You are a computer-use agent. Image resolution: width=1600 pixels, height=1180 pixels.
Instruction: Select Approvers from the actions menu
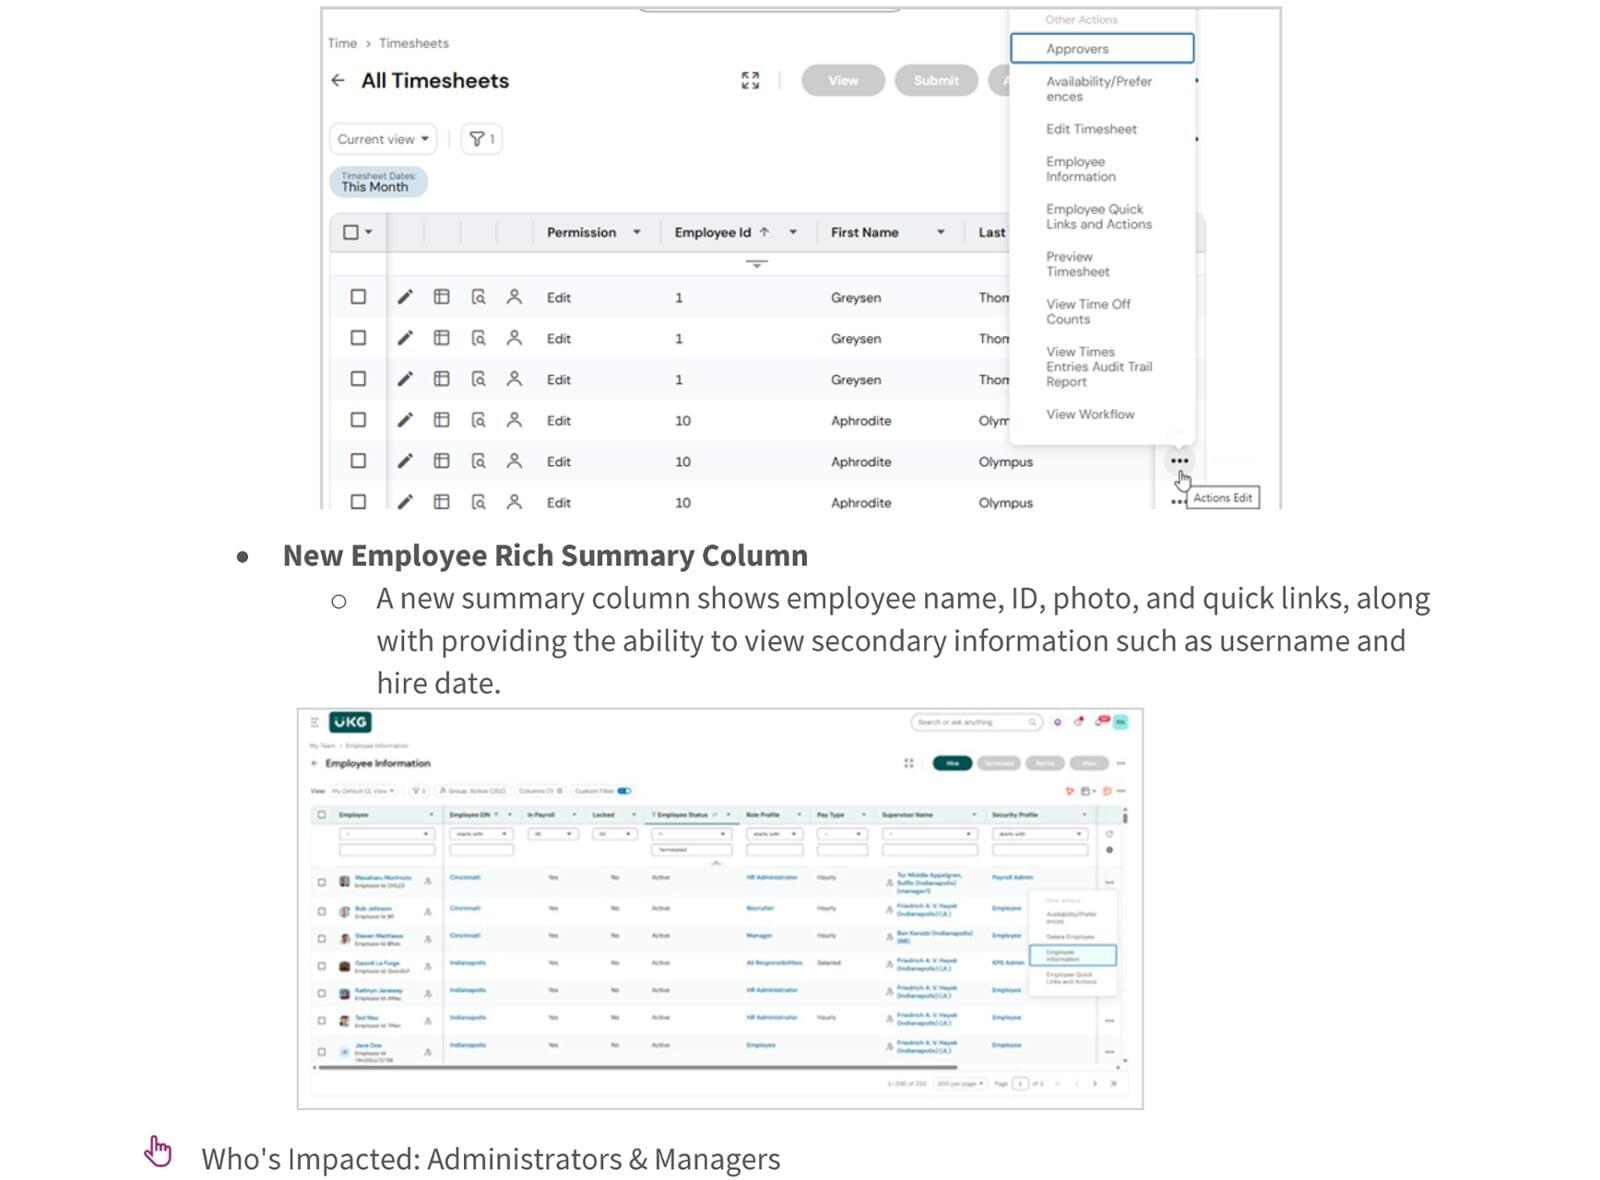coord(1101,48)
